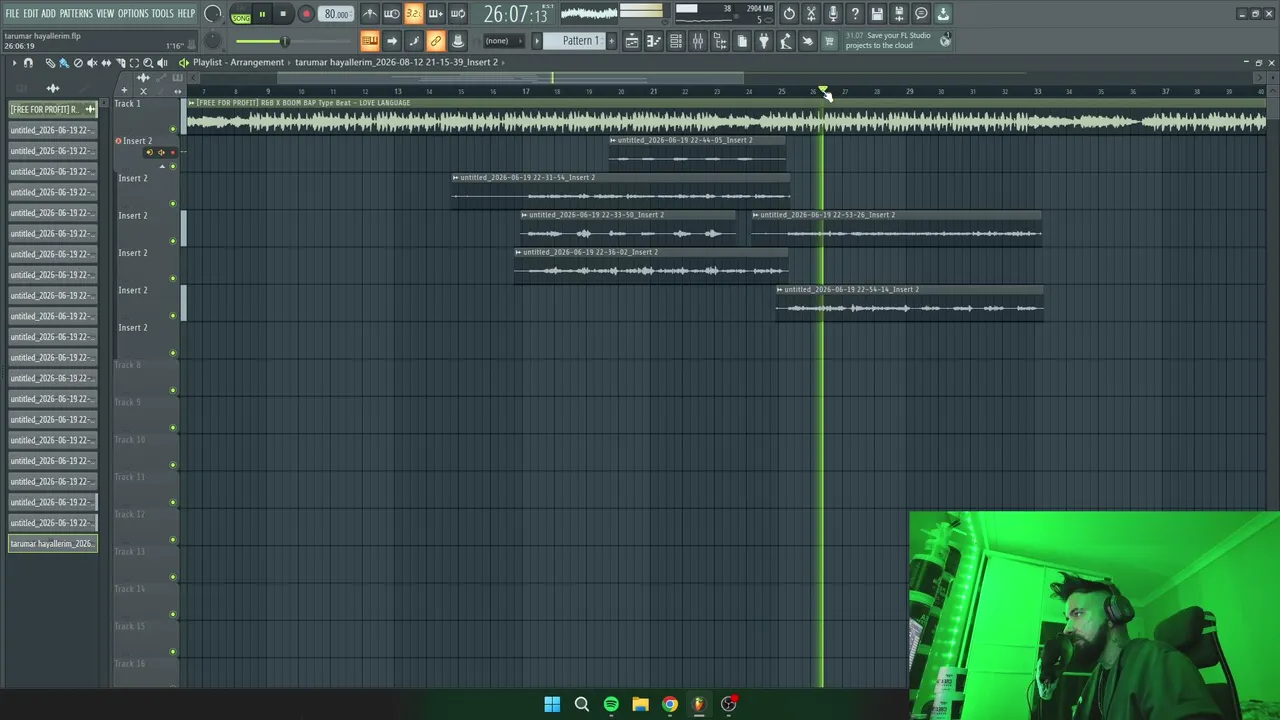Mute Track 9 with its green switch
Screen dimensions: 1280x720
[173, 428]
